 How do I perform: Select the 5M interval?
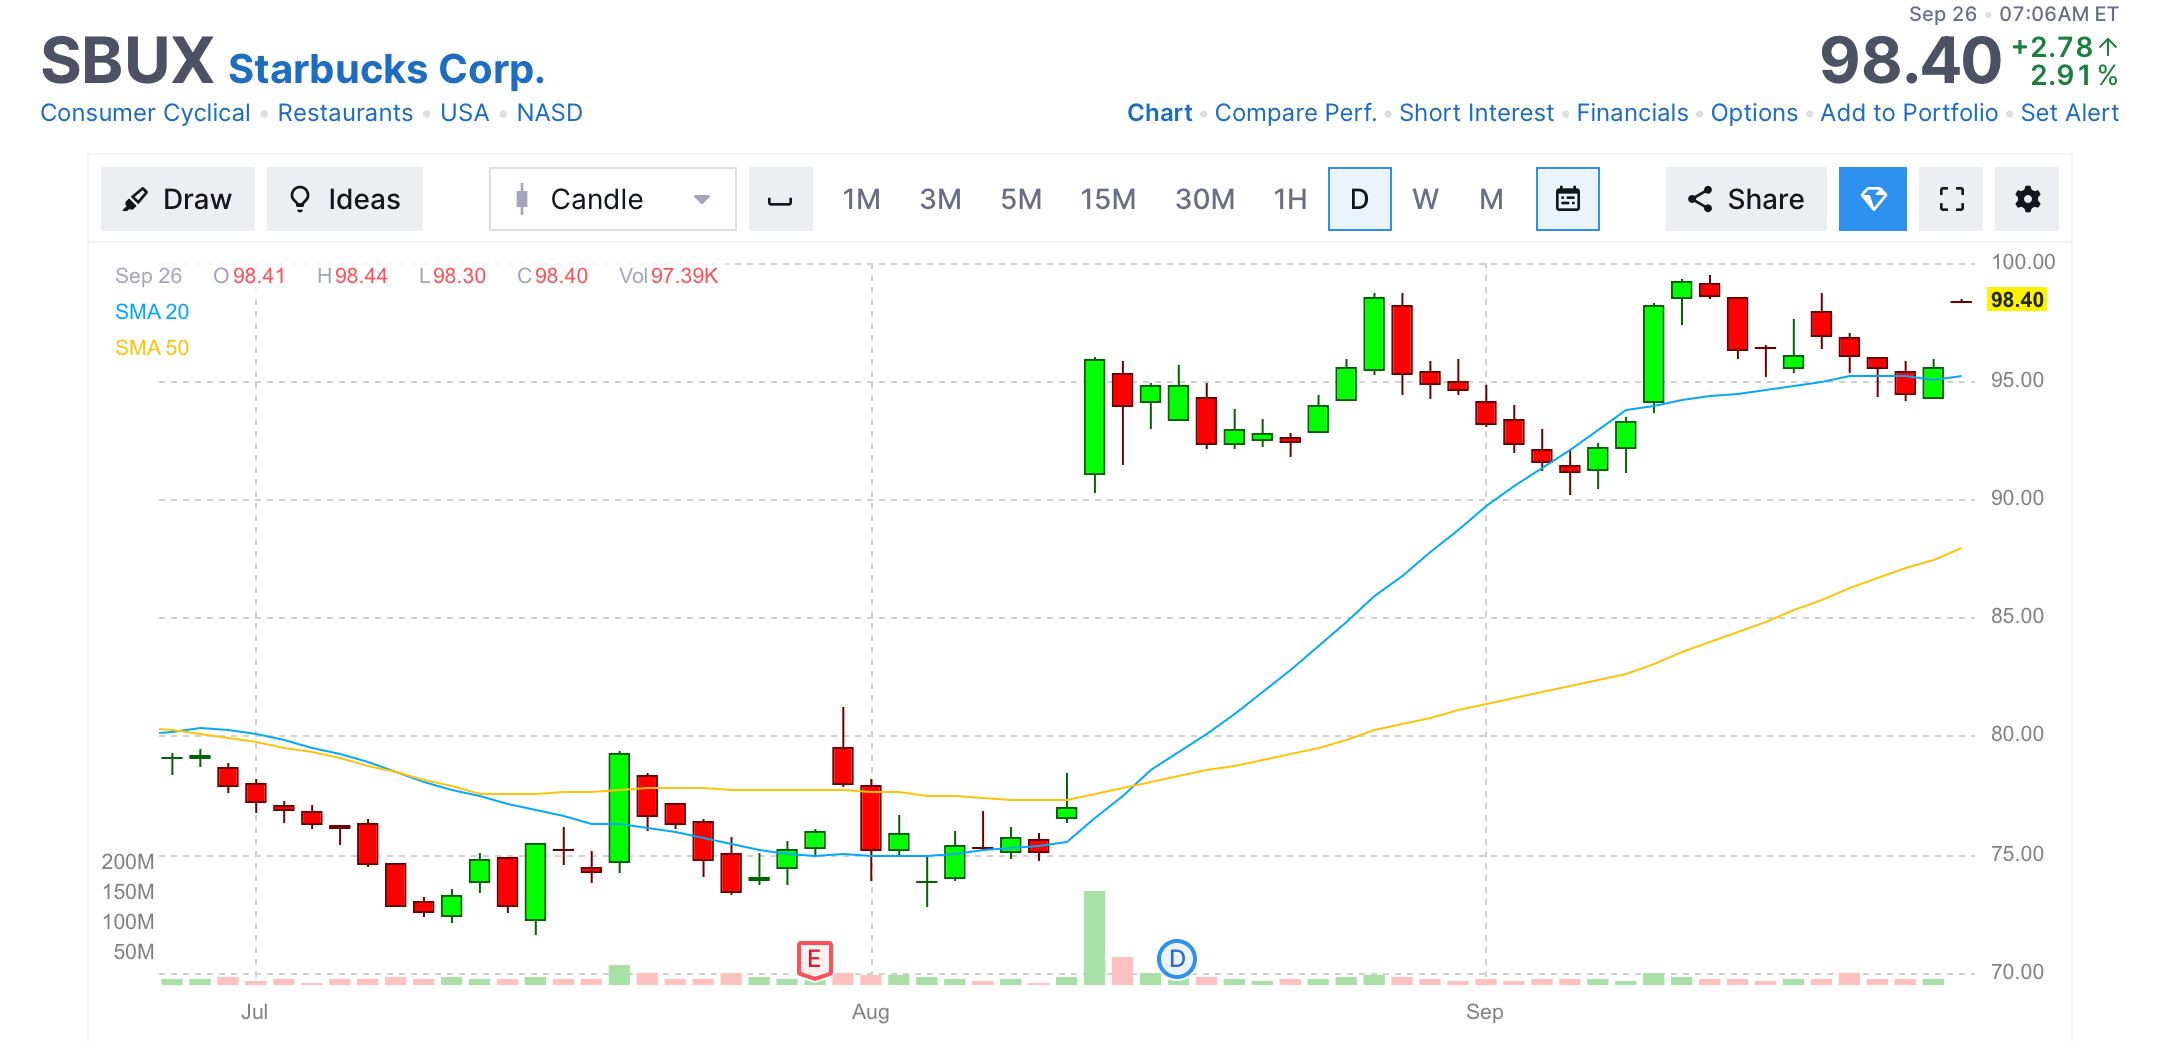click(1021, 199)
